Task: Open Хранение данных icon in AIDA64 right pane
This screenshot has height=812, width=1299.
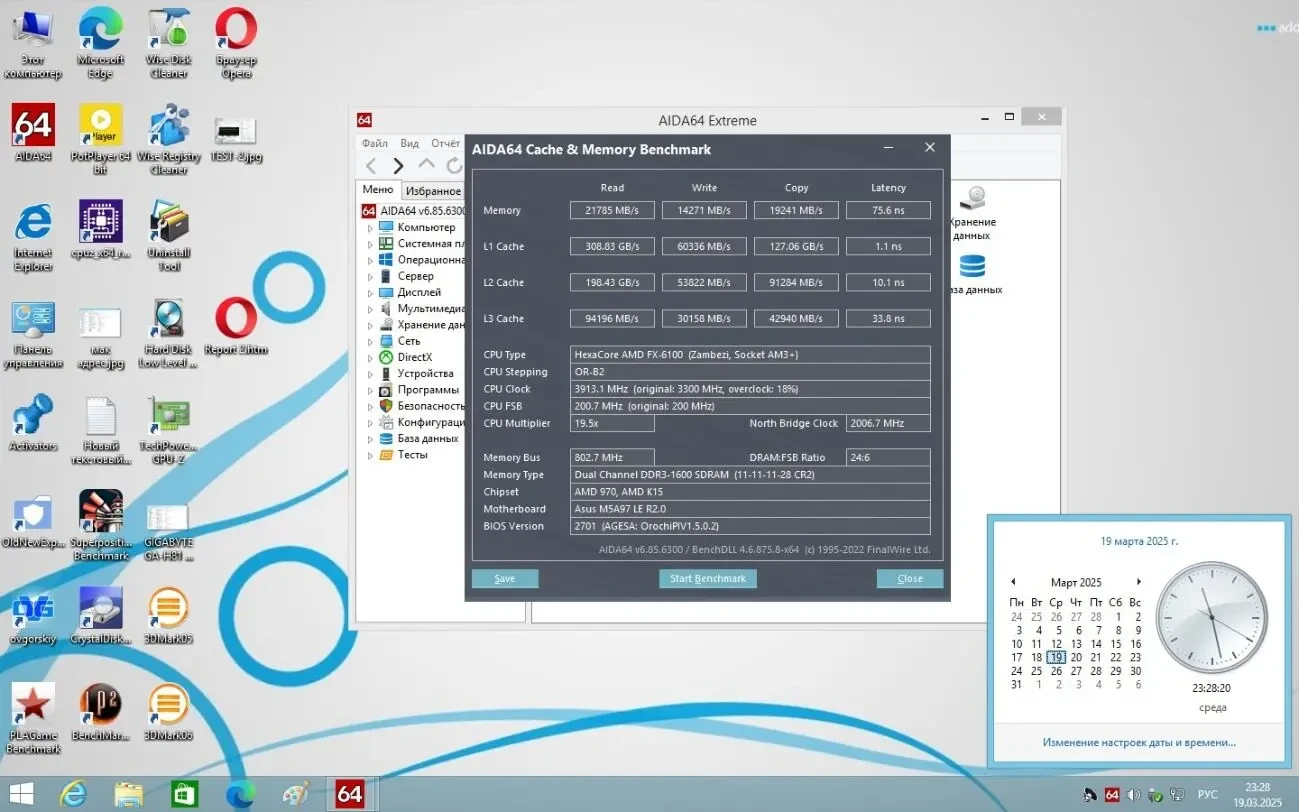Action: [x=971, y=214]
